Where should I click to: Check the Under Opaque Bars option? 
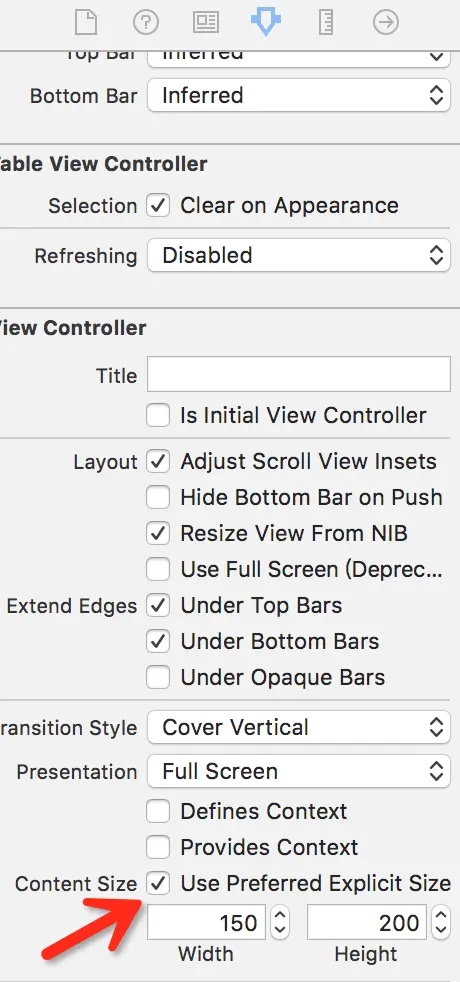[158, 678]
